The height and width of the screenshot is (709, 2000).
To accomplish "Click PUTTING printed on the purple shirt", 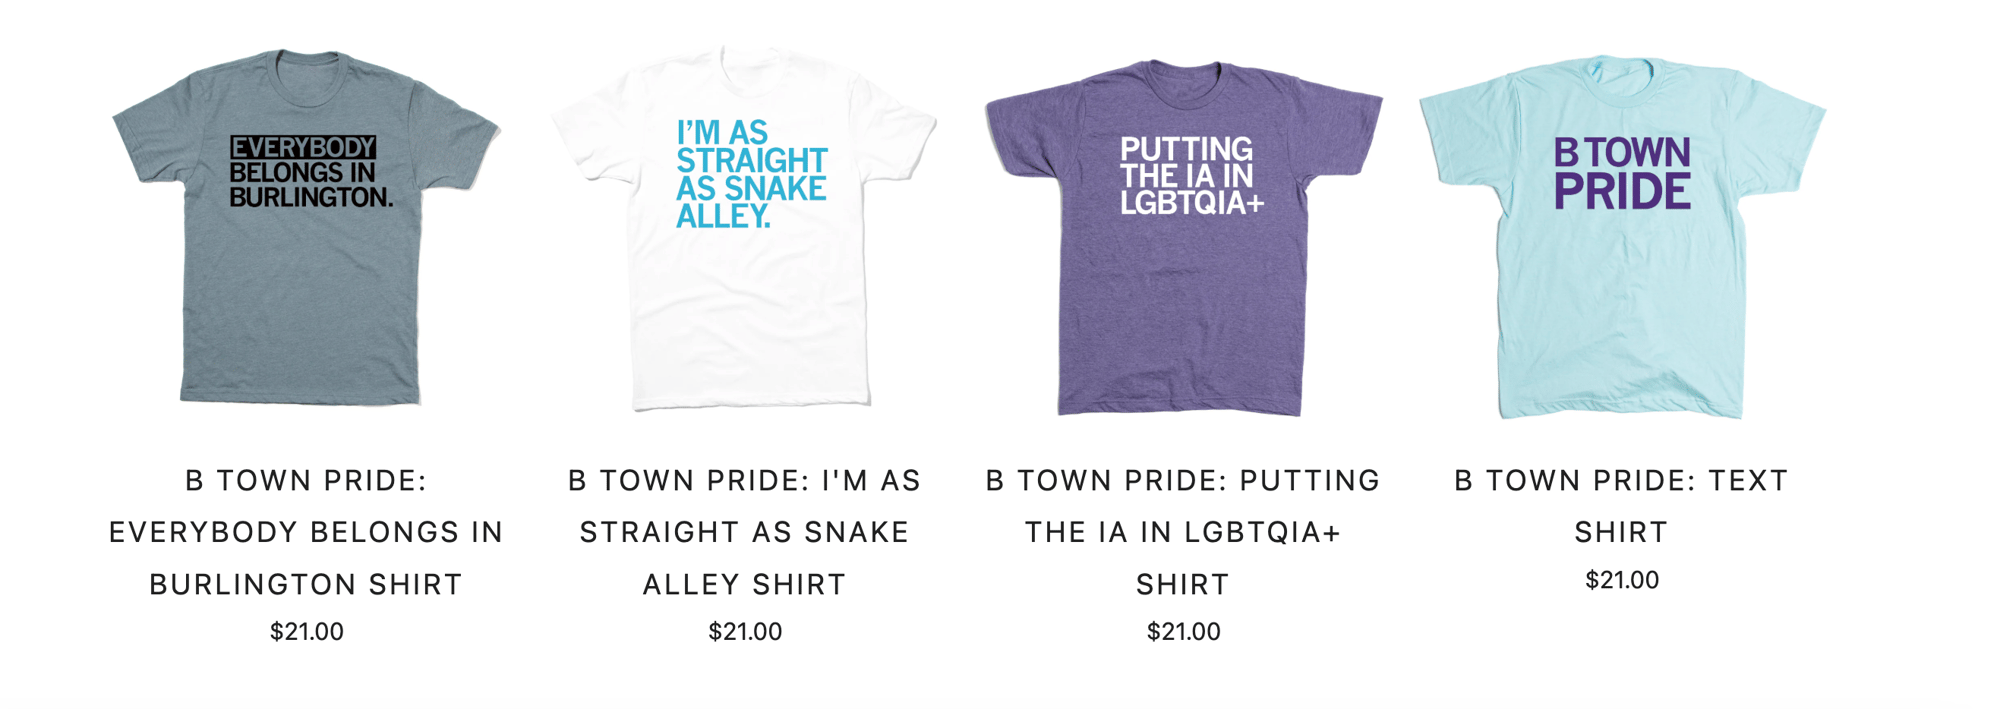I will click(x=1186, y=149).
